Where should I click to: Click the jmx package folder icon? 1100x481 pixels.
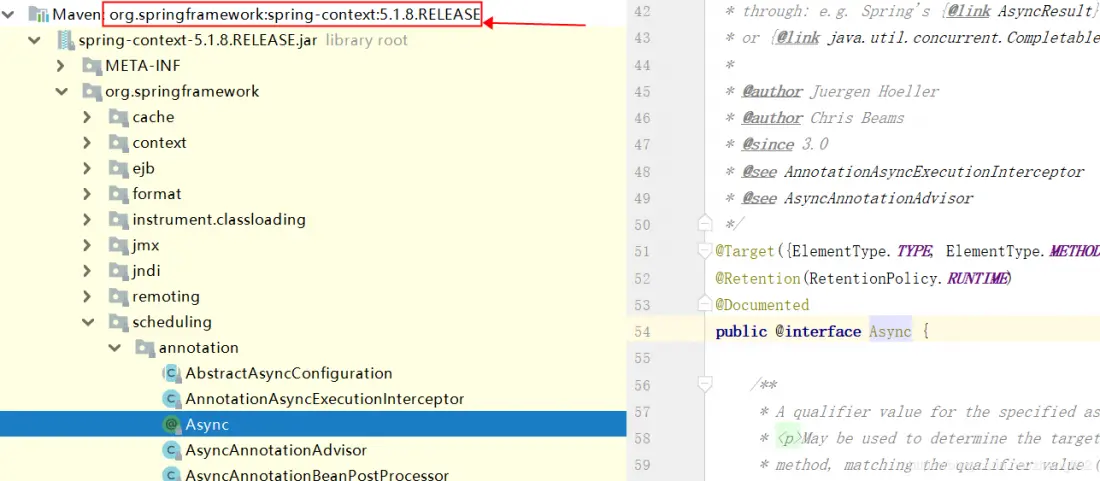coord(119,245)
